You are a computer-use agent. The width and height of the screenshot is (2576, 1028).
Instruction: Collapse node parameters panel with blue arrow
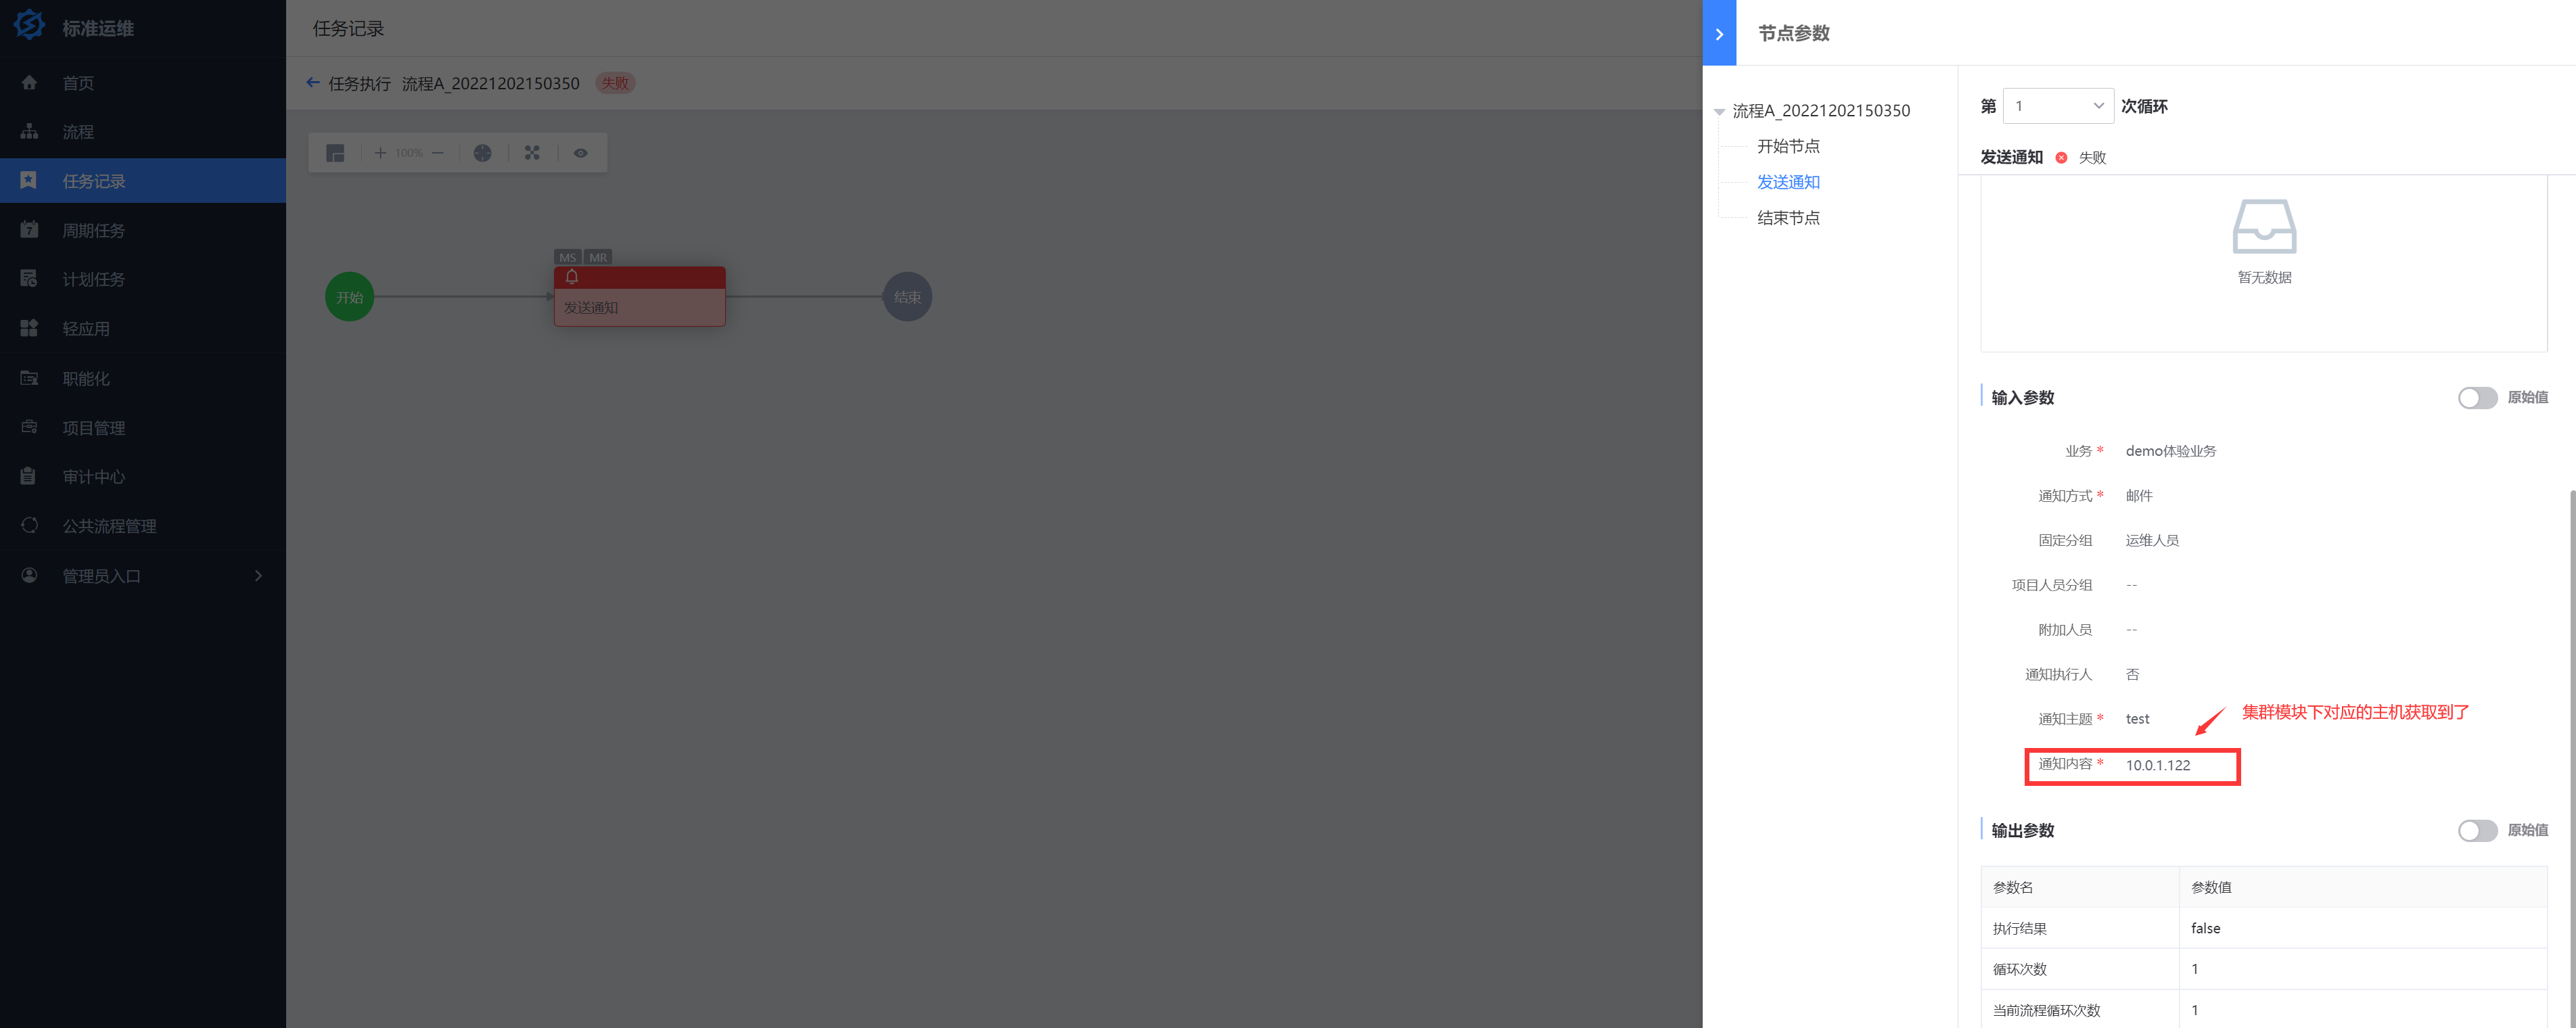(x=1719, y=33)
